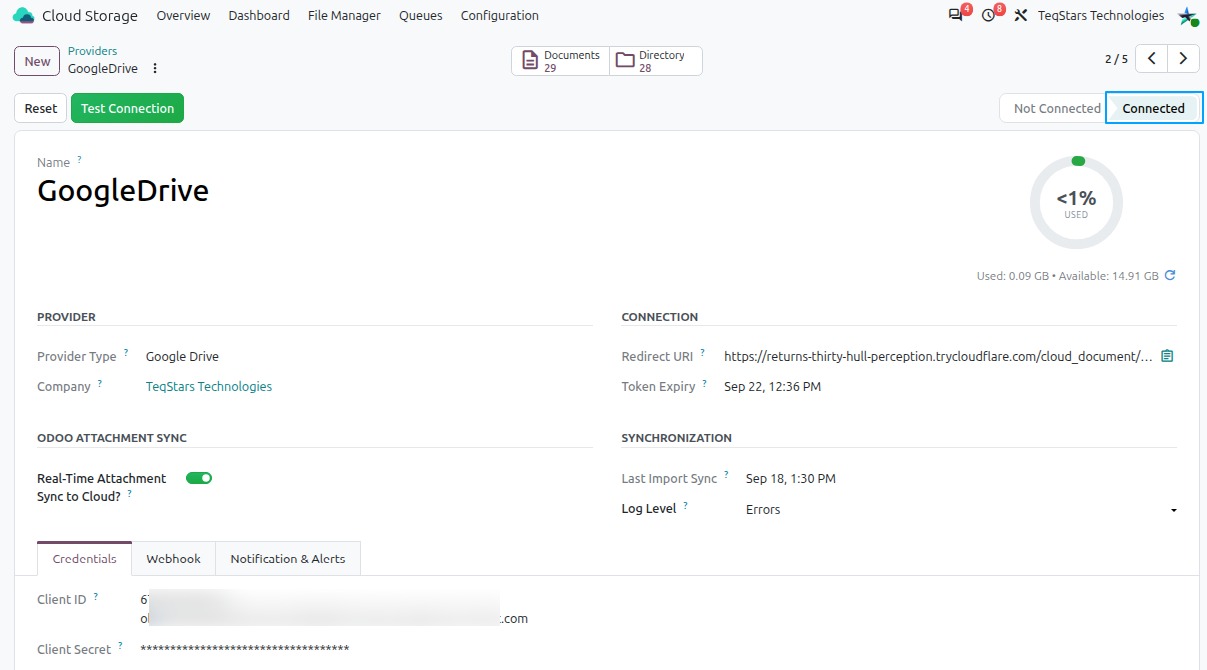Click the Redirect URI value
The height and width of the screenshot is (670, 1207).
pyautogui.click(x=938, y=357)
